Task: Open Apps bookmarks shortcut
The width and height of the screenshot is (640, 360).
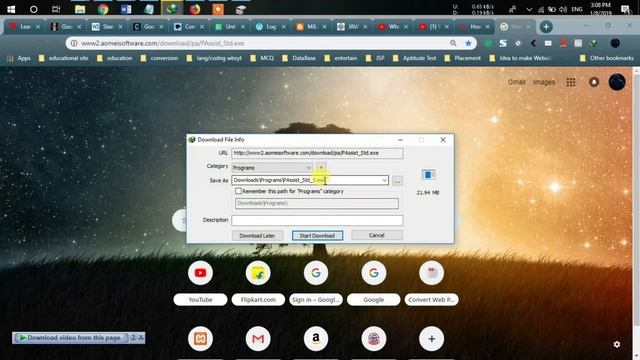Action: point(19,58)
